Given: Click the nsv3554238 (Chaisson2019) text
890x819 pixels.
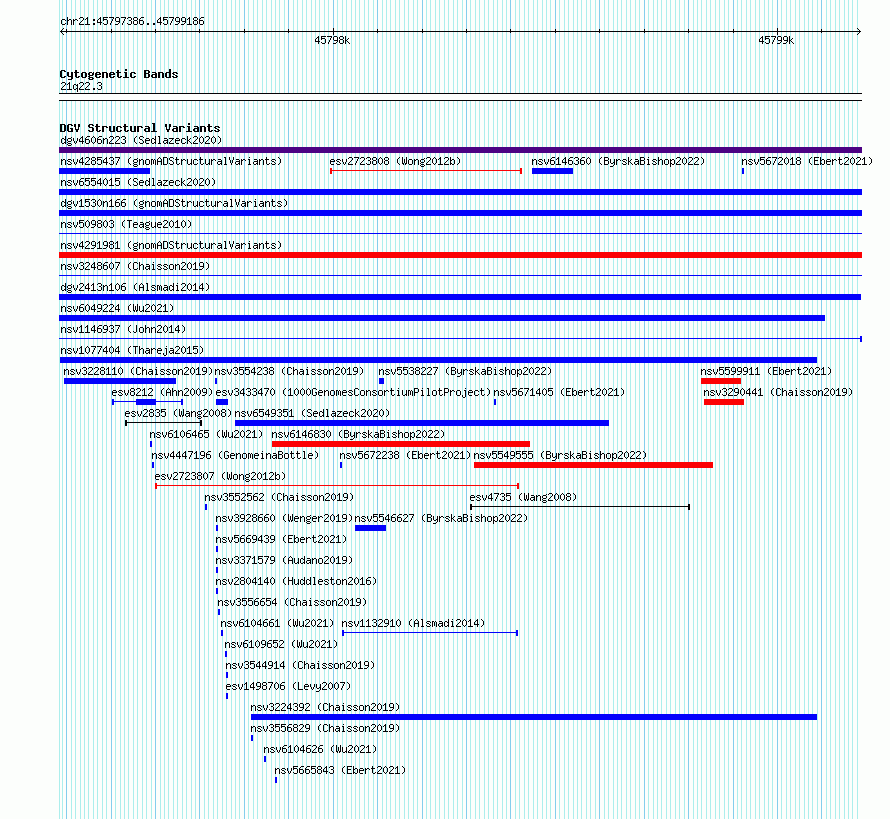Looking at the screenshot, I should coord(289,371).
